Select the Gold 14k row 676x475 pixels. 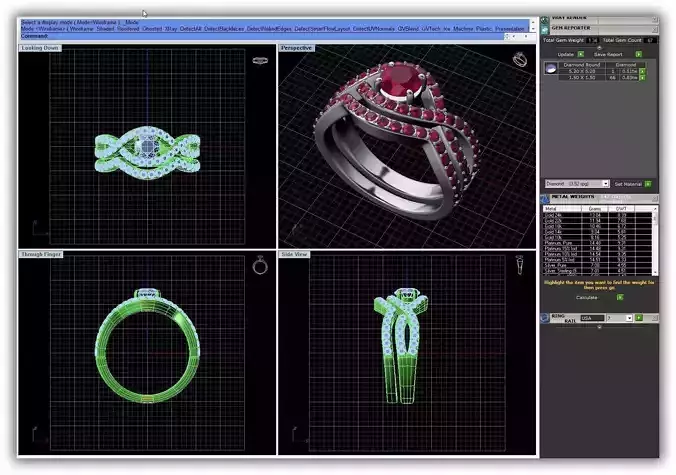(598, 231)
